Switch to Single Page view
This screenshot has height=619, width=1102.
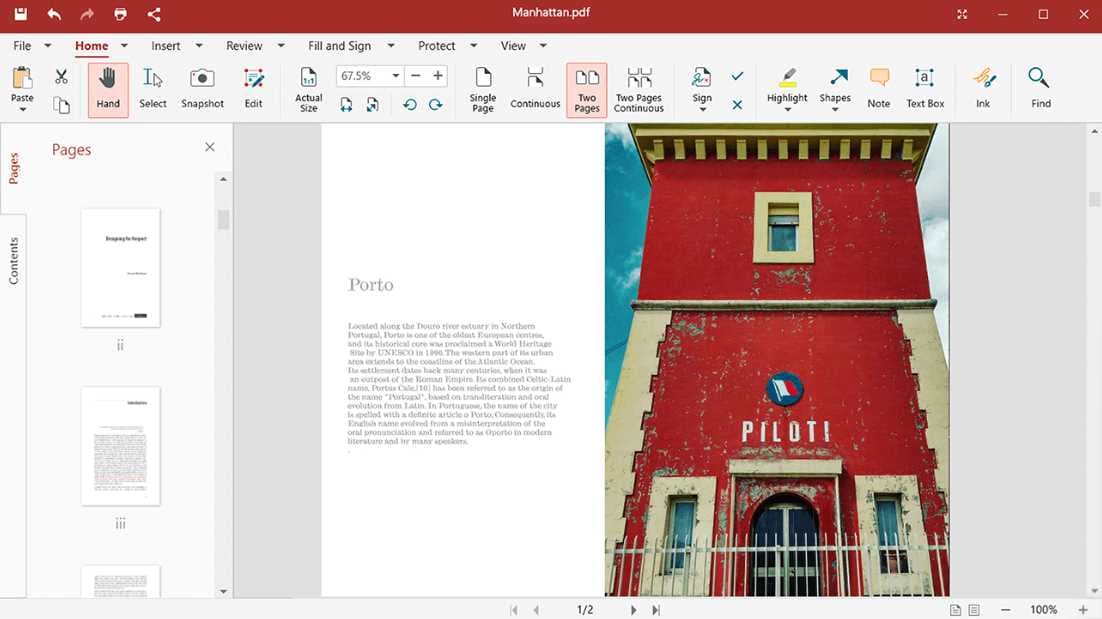pyautogui.click(x=482, y=88)
